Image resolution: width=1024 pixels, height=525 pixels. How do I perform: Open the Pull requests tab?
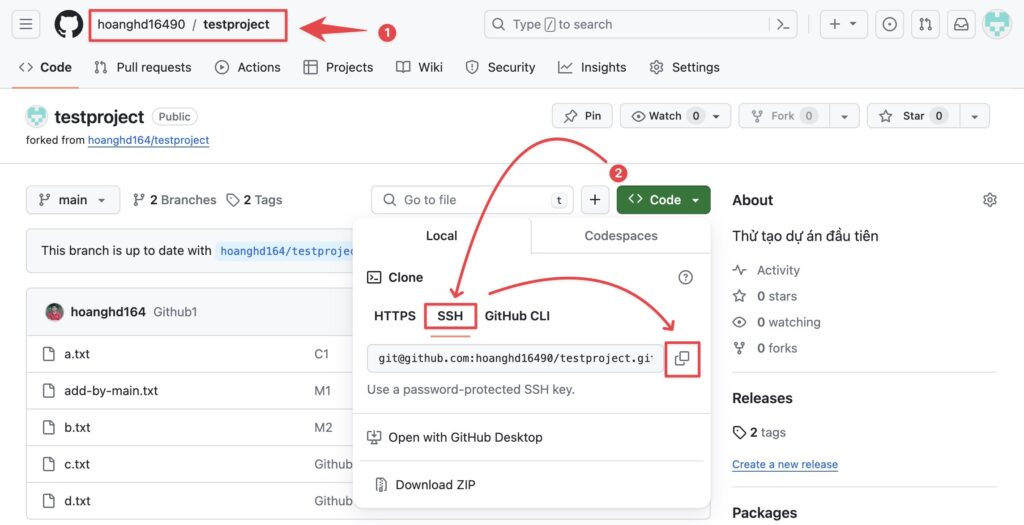[x=142, y=67]
